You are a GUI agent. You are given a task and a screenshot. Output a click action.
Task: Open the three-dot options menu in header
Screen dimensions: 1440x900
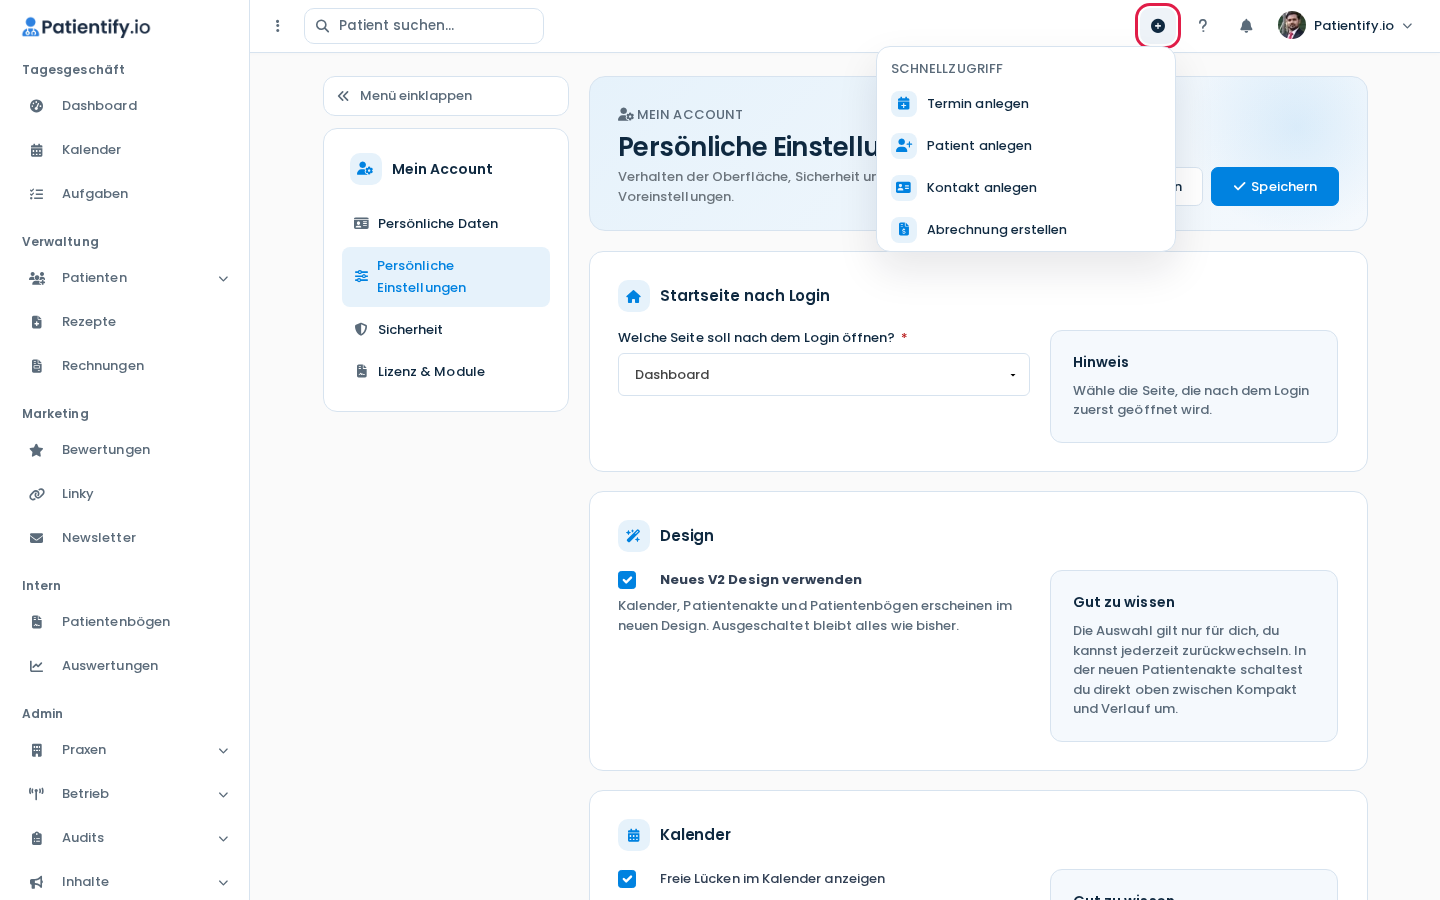point(278,26)
